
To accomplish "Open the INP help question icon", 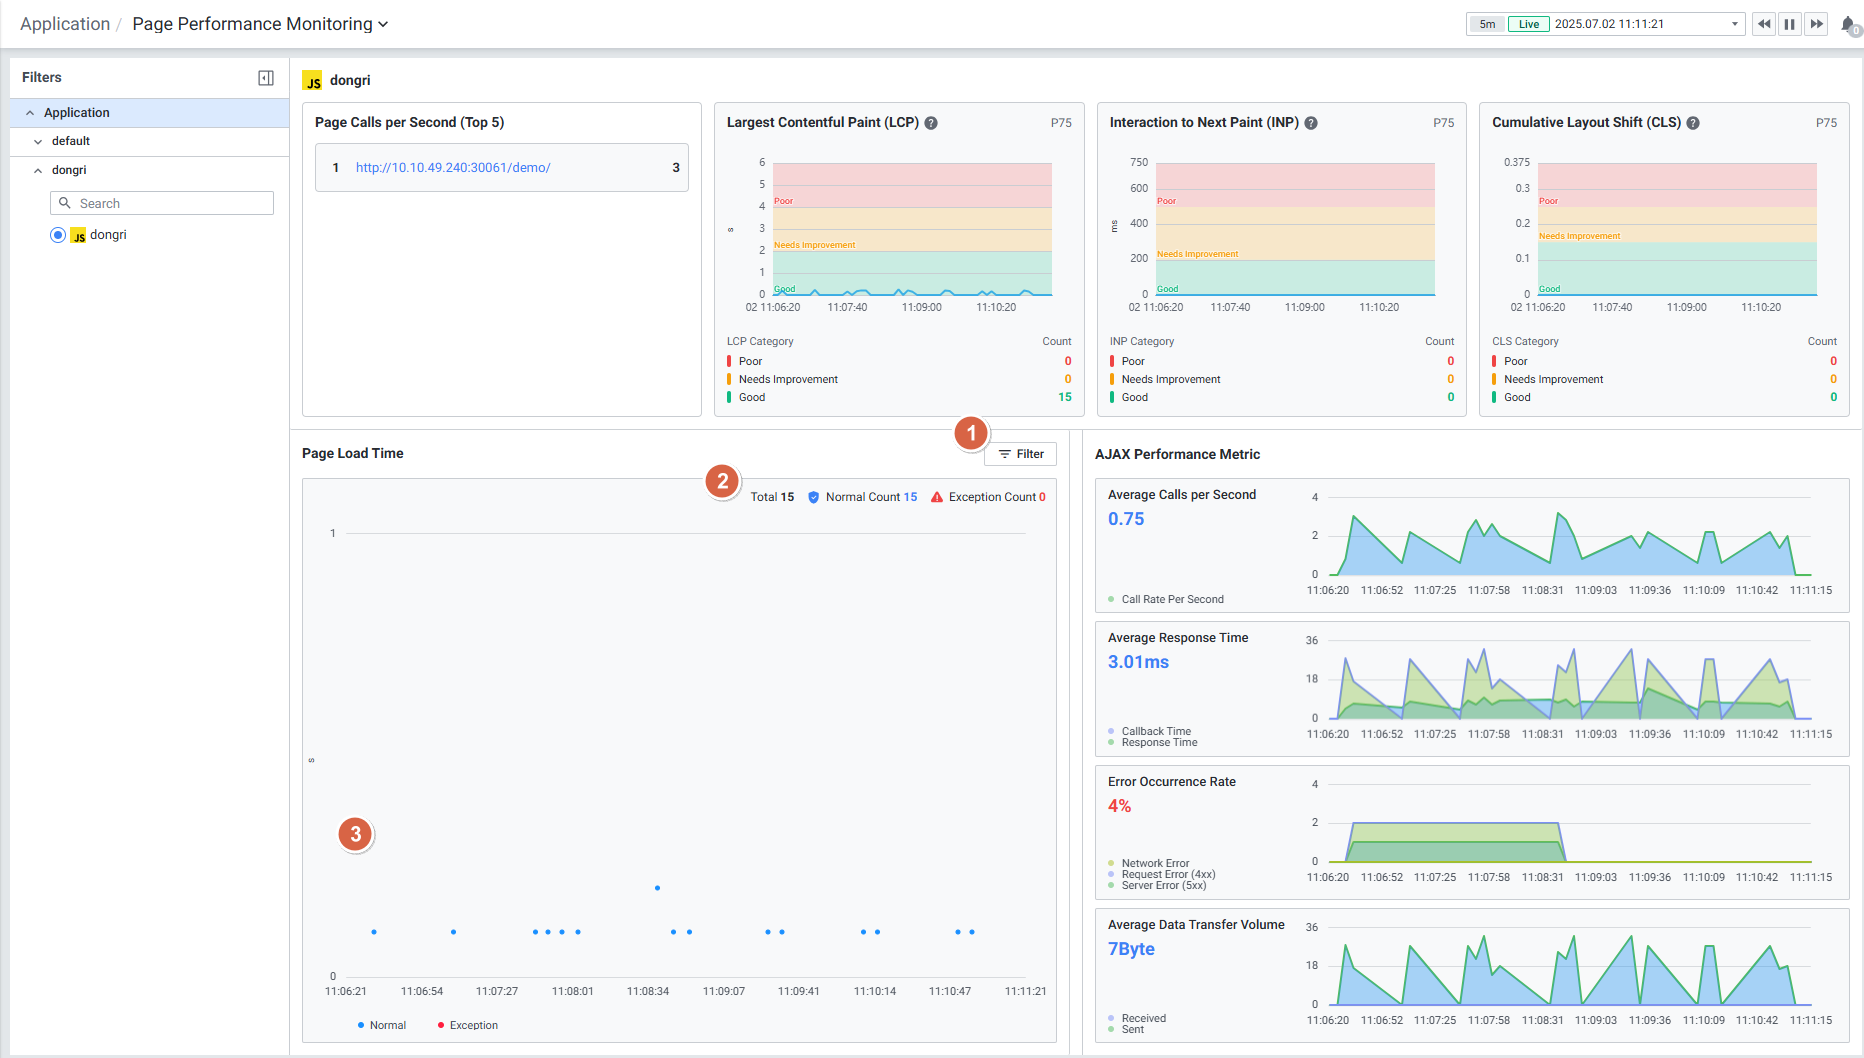I will coord(1311,123).
